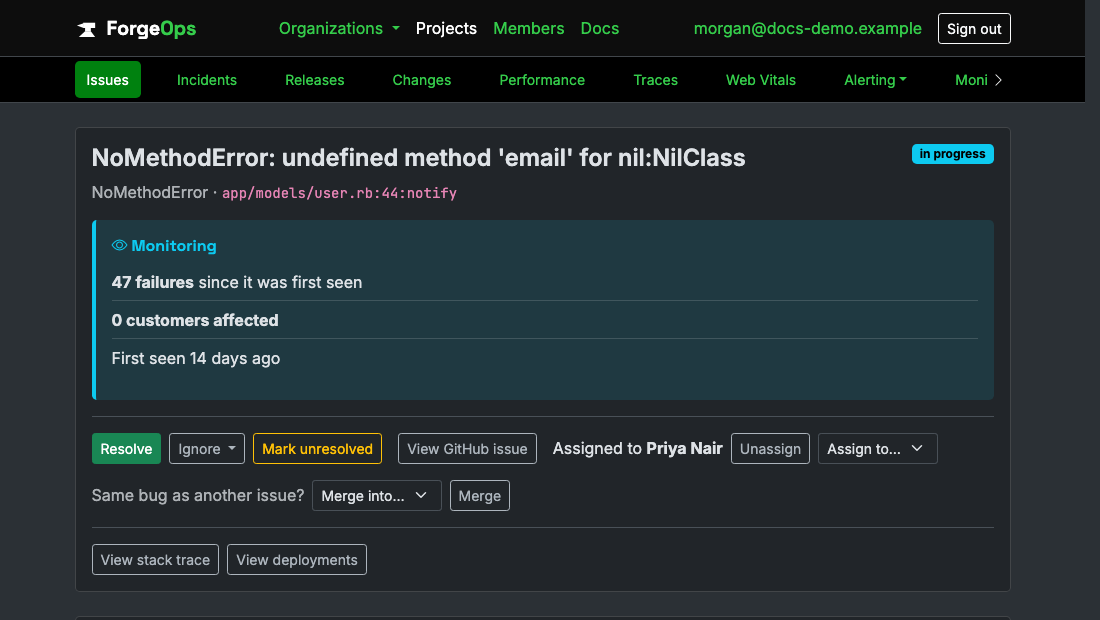Open the Assign to... dropdown
Image resolution: width=1100 pixels, height=620 pixels.
pos(878,449)
